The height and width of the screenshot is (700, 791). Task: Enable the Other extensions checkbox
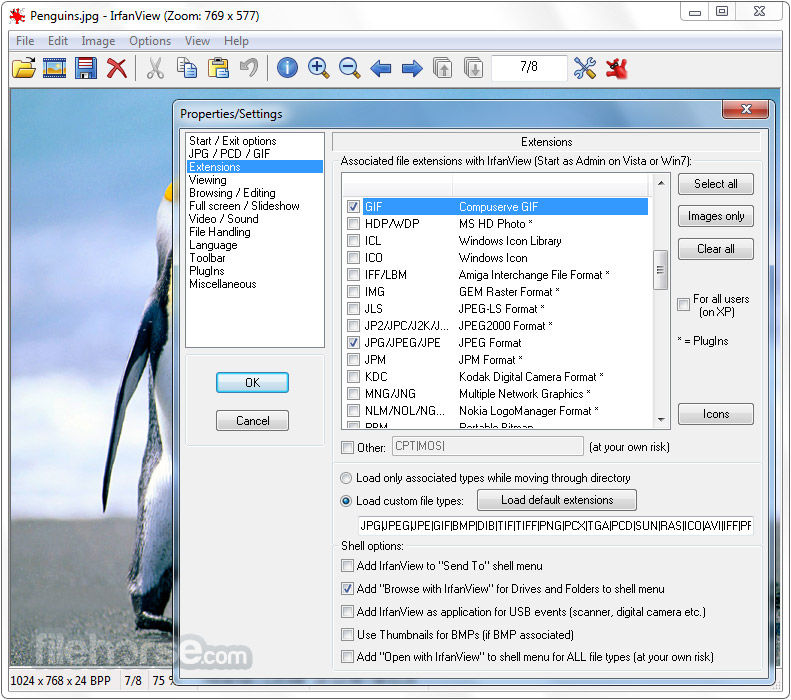(x=347, y=447)
